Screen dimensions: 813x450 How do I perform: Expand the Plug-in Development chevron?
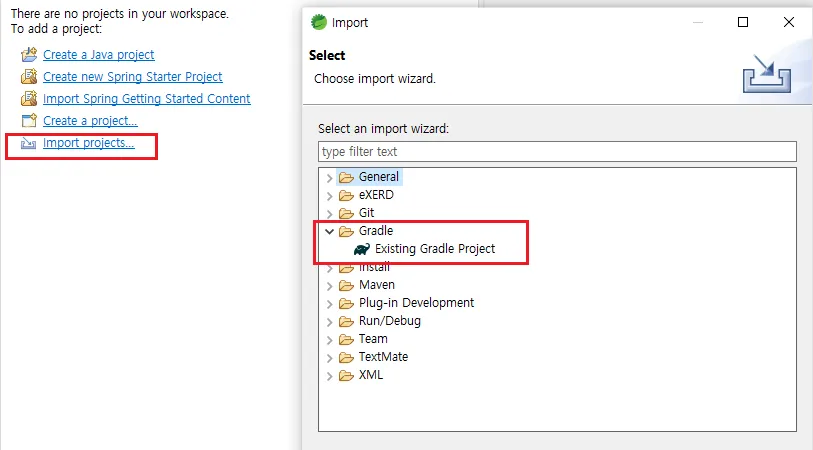[x=329, y=304]
